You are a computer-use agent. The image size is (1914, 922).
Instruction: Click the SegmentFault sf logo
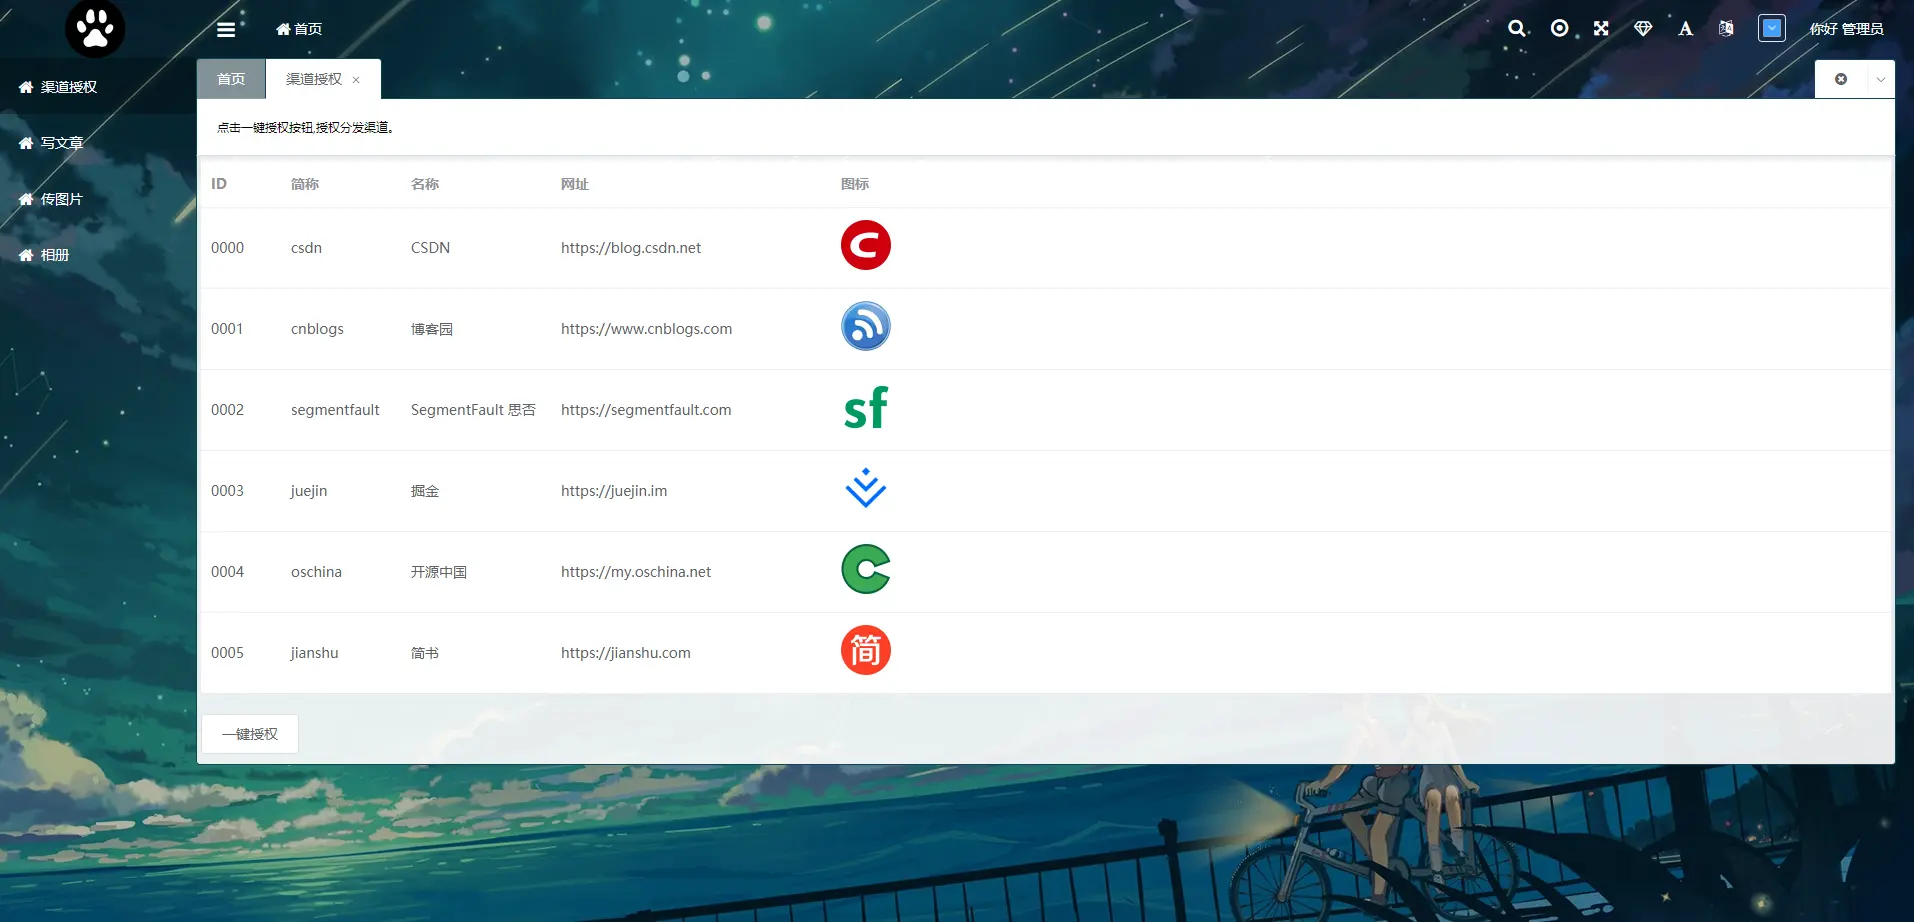(866, 408)
